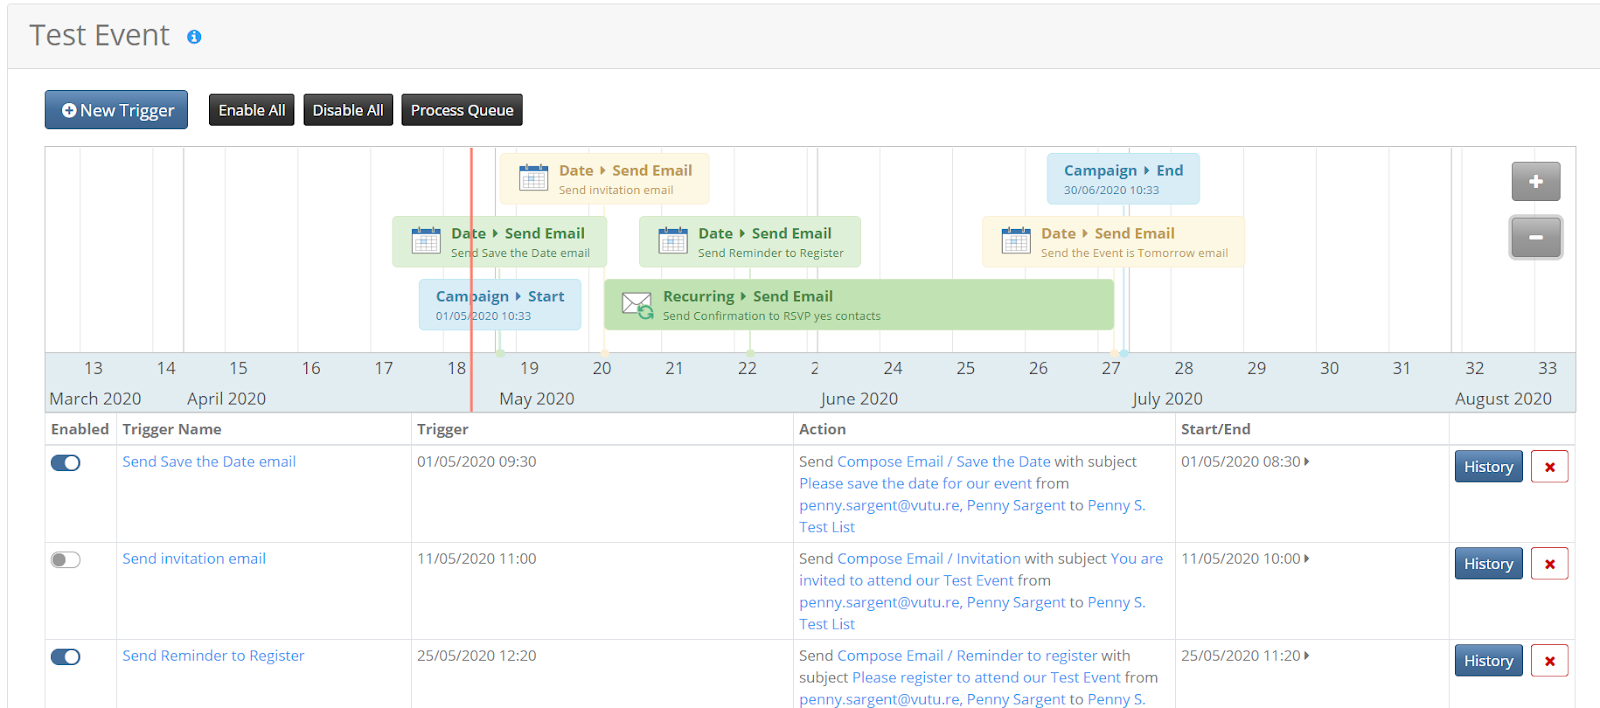The height and width of the screenshot is (708, 1600).
Task: Click calendar icon on Send invitation email block
Action: [533, 178]
